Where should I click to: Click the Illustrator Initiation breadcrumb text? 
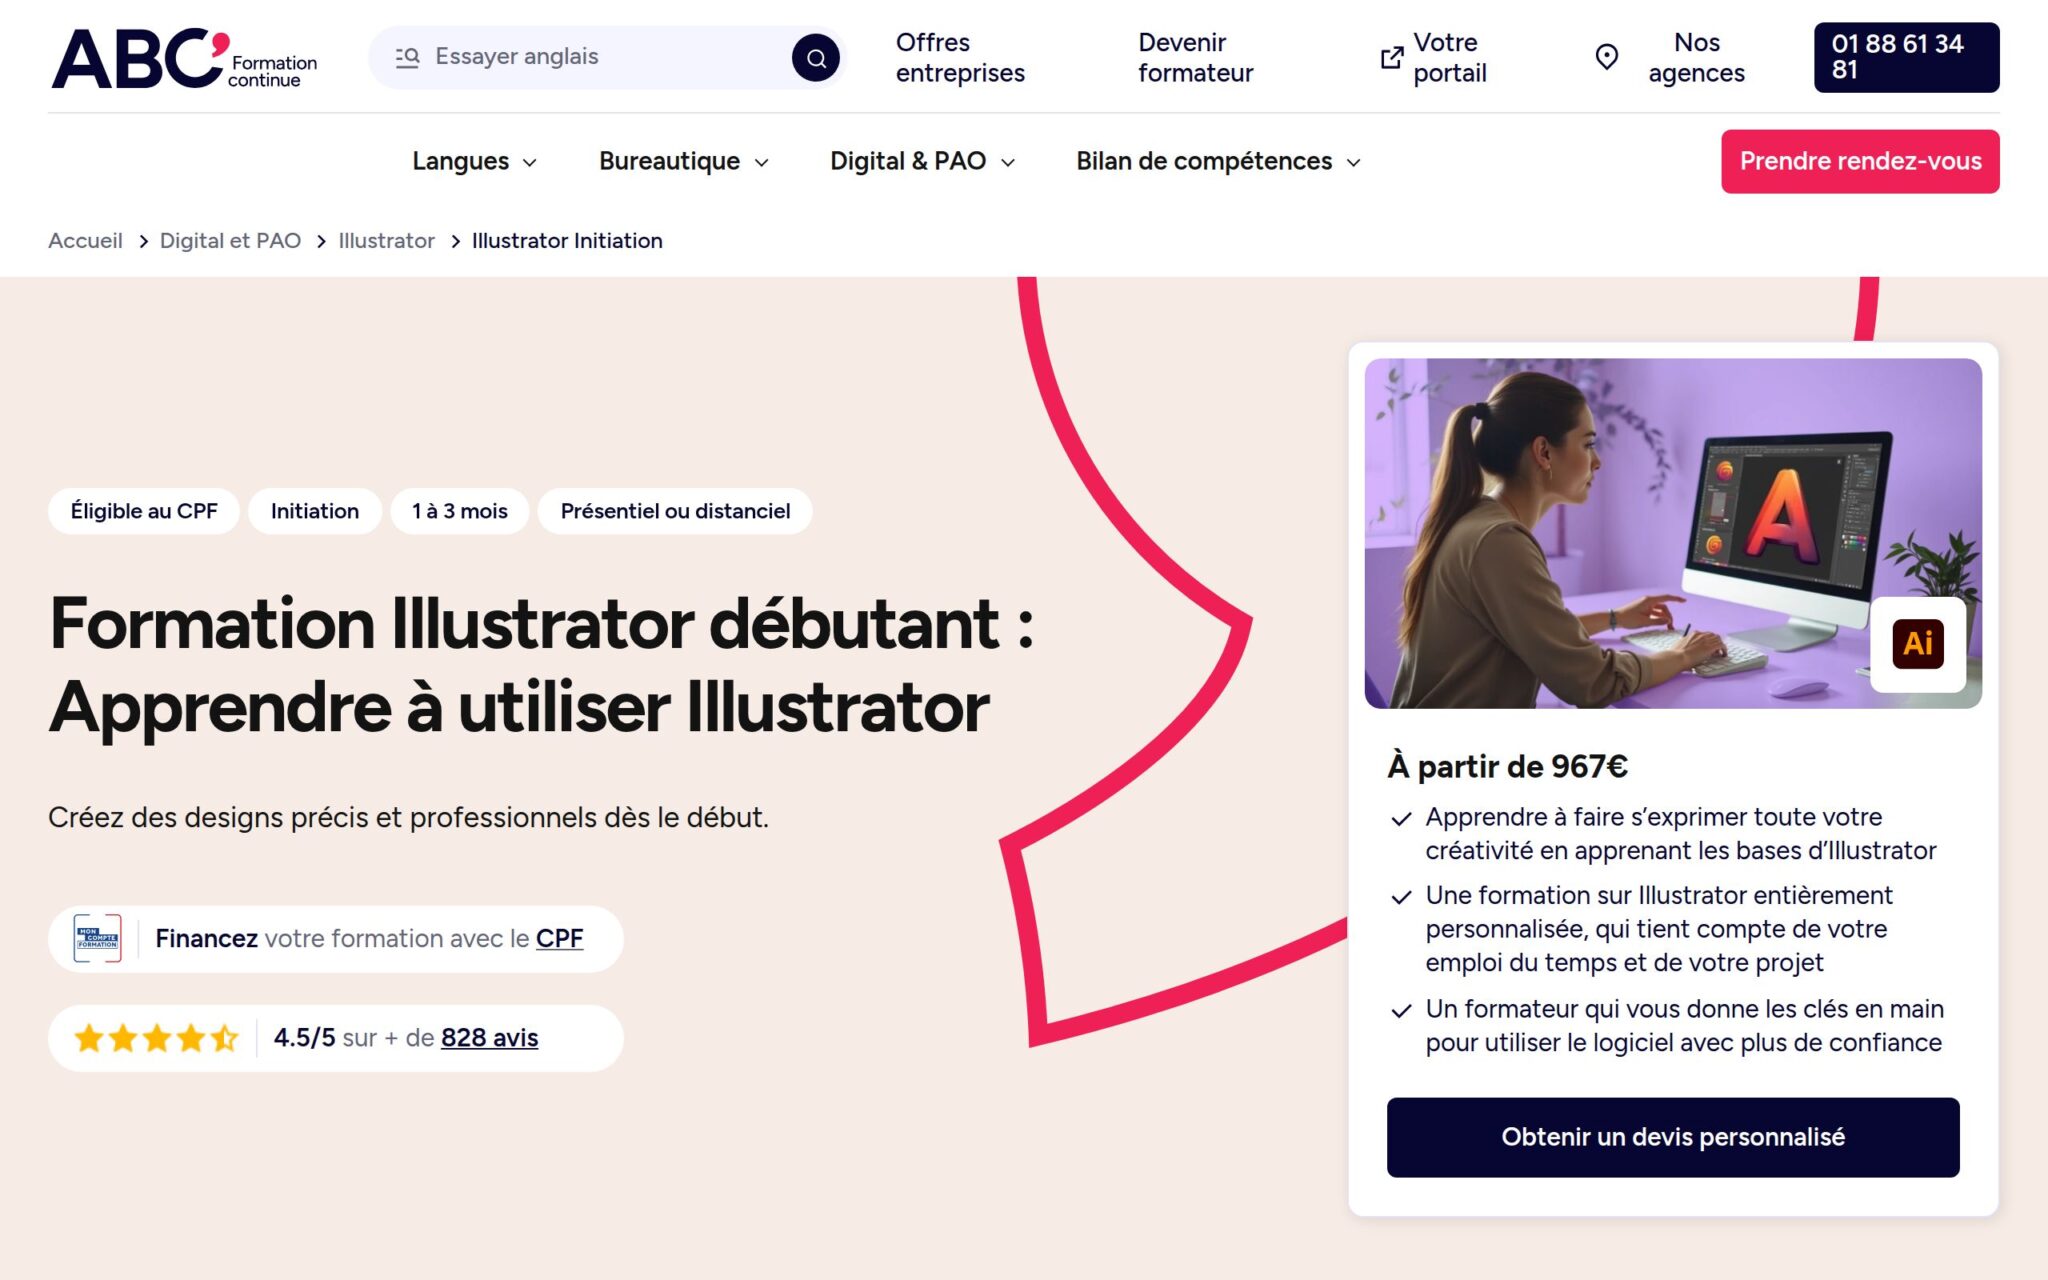(567, 241)
